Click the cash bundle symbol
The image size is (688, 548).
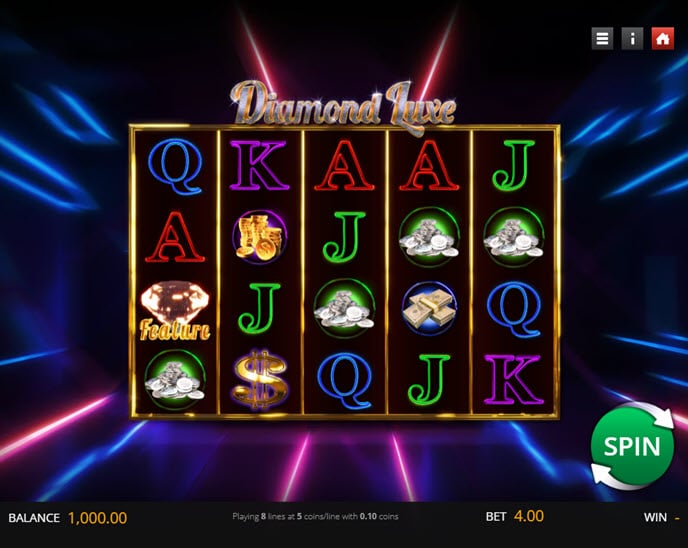(x=429, y=308)
